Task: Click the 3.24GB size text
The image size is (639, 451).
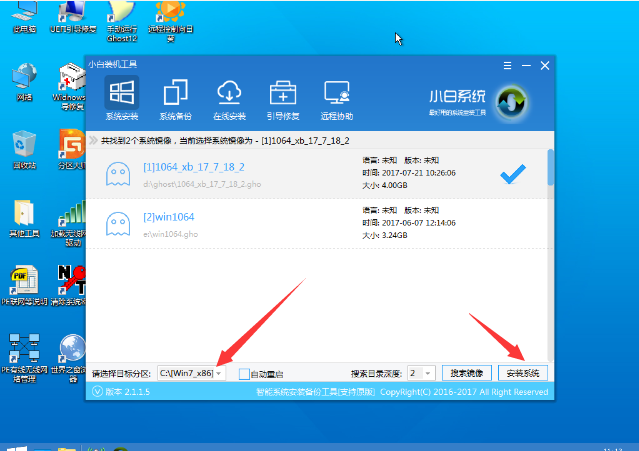Action: 394,235
